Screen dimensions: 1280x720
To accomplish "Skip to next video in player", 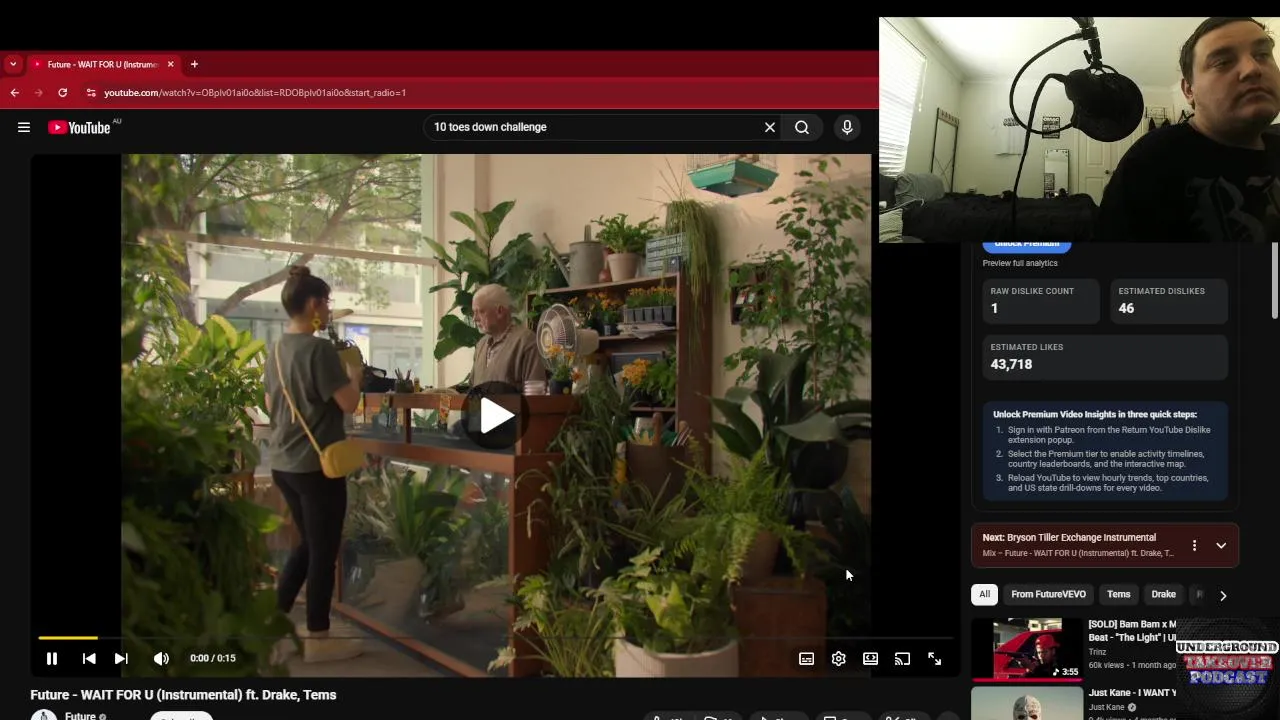I will click(121, 658).
